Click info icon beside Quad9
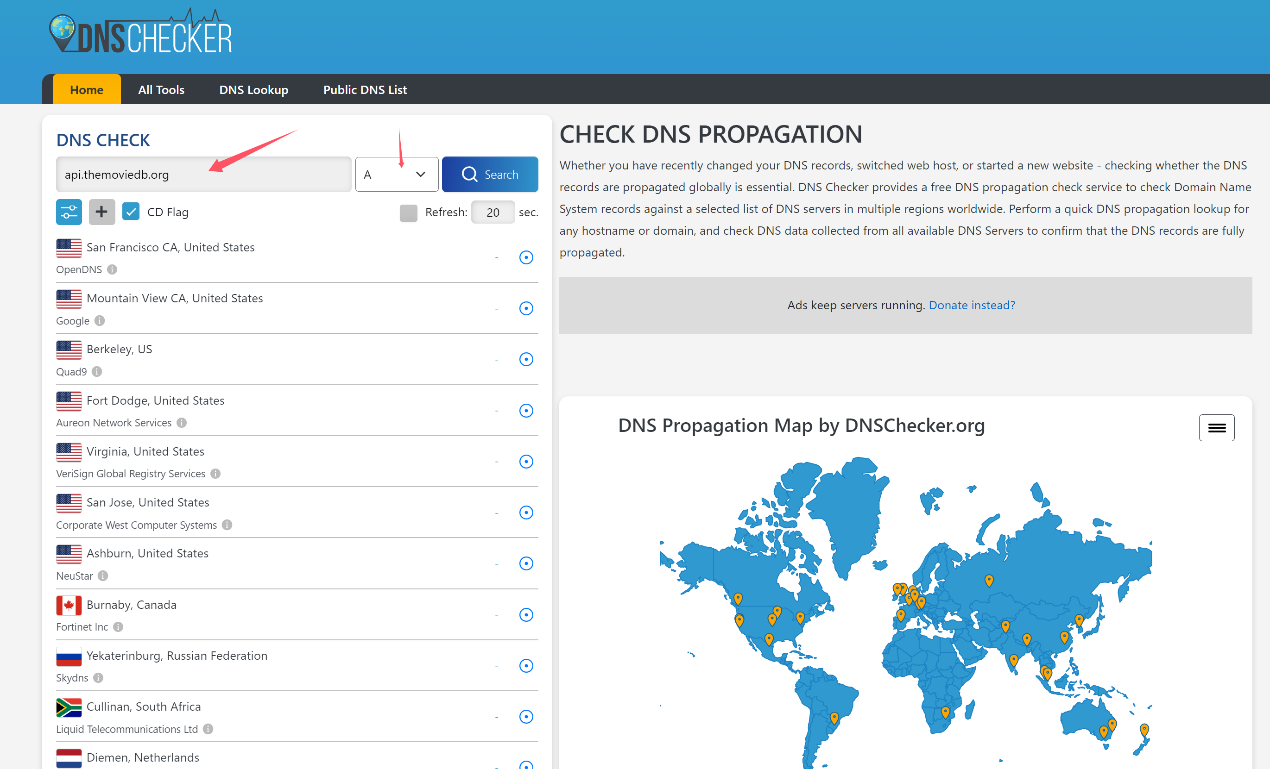 coord(97,372)
